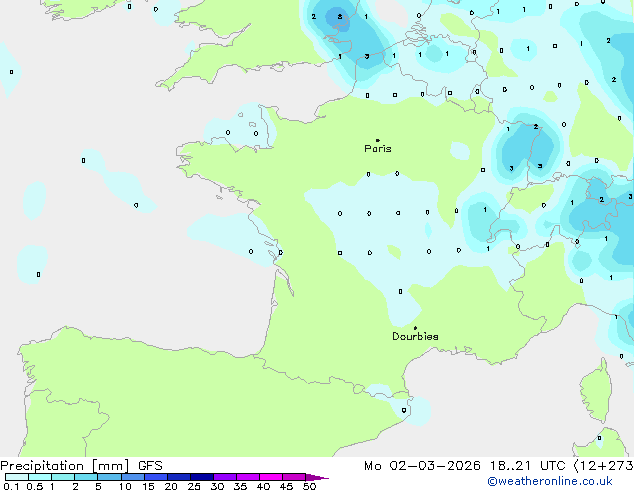Click the legend value '40'
Screen dimensions: 634x490
(x=263, y=486)
